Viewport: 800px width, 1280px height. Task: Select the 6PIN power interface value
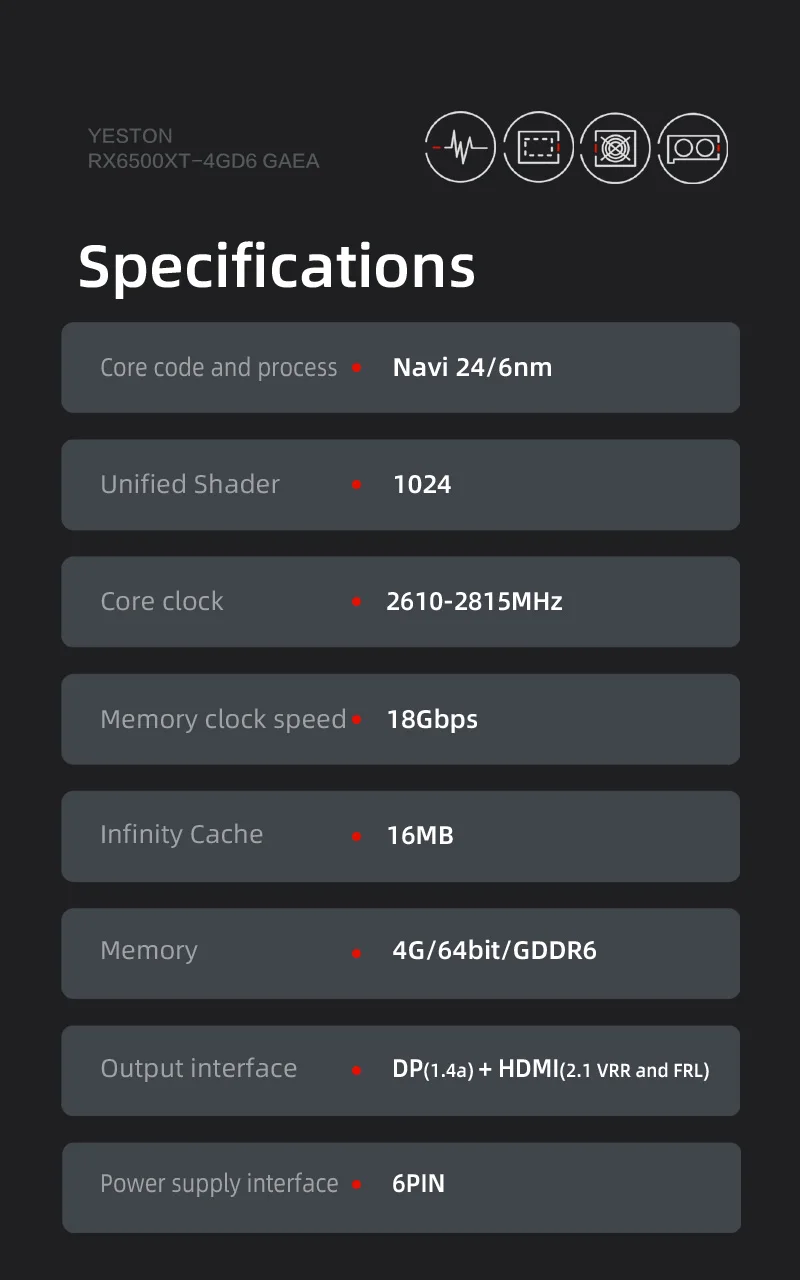click(418, 1184)
